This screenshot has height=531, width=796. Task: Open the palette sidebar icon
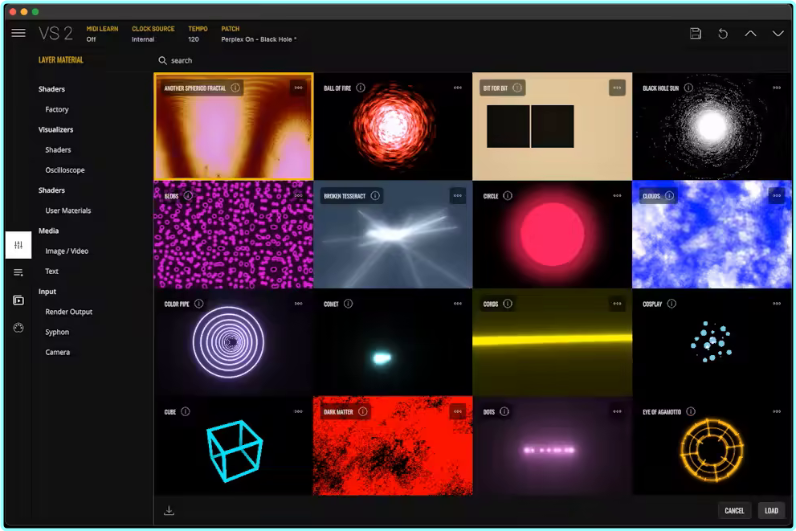click(x=18, y=327)
